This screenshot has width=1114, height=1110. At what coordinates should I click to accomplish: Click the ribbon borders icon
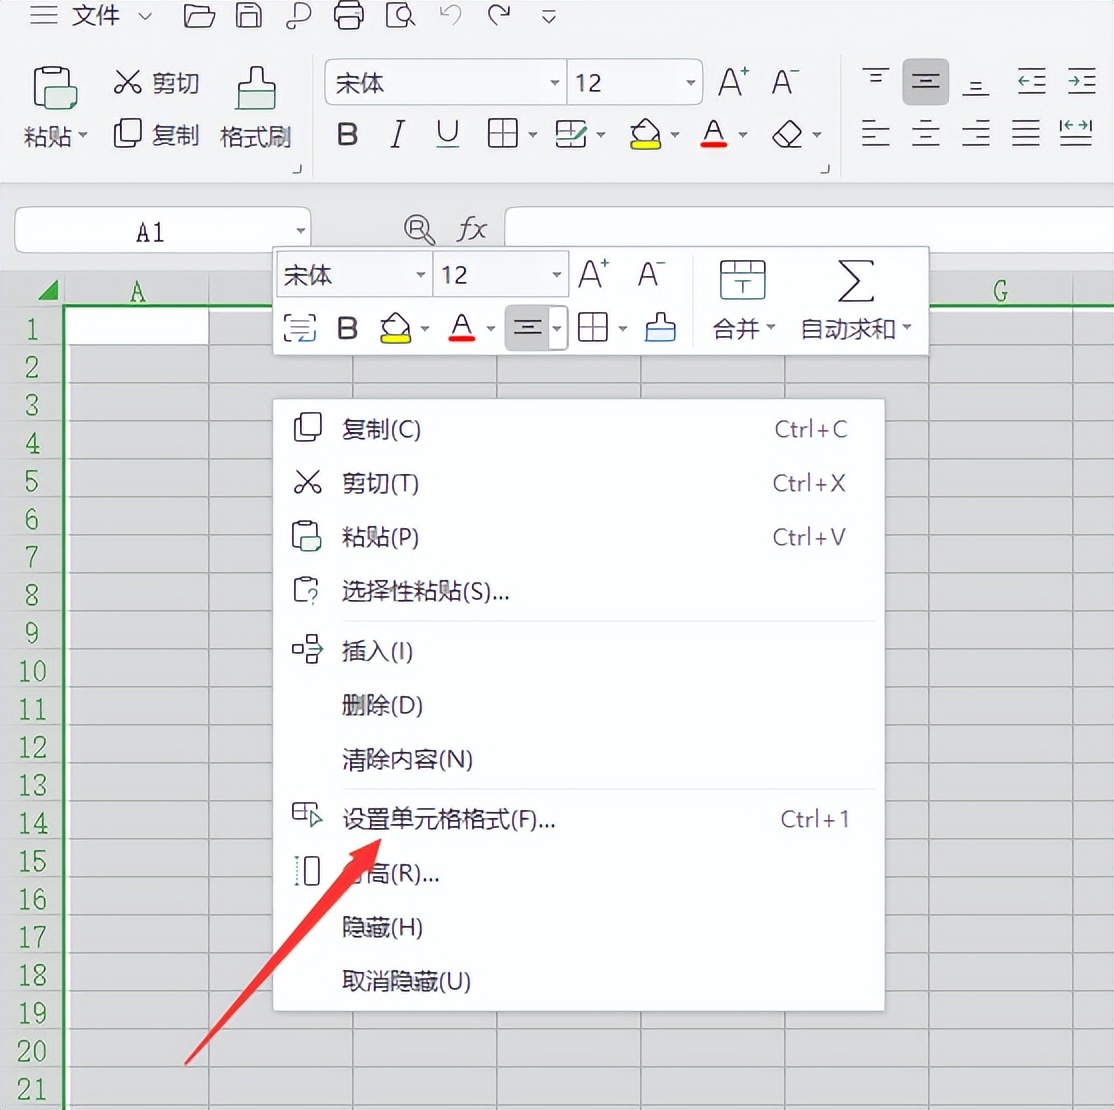click(x=502, y=134)
